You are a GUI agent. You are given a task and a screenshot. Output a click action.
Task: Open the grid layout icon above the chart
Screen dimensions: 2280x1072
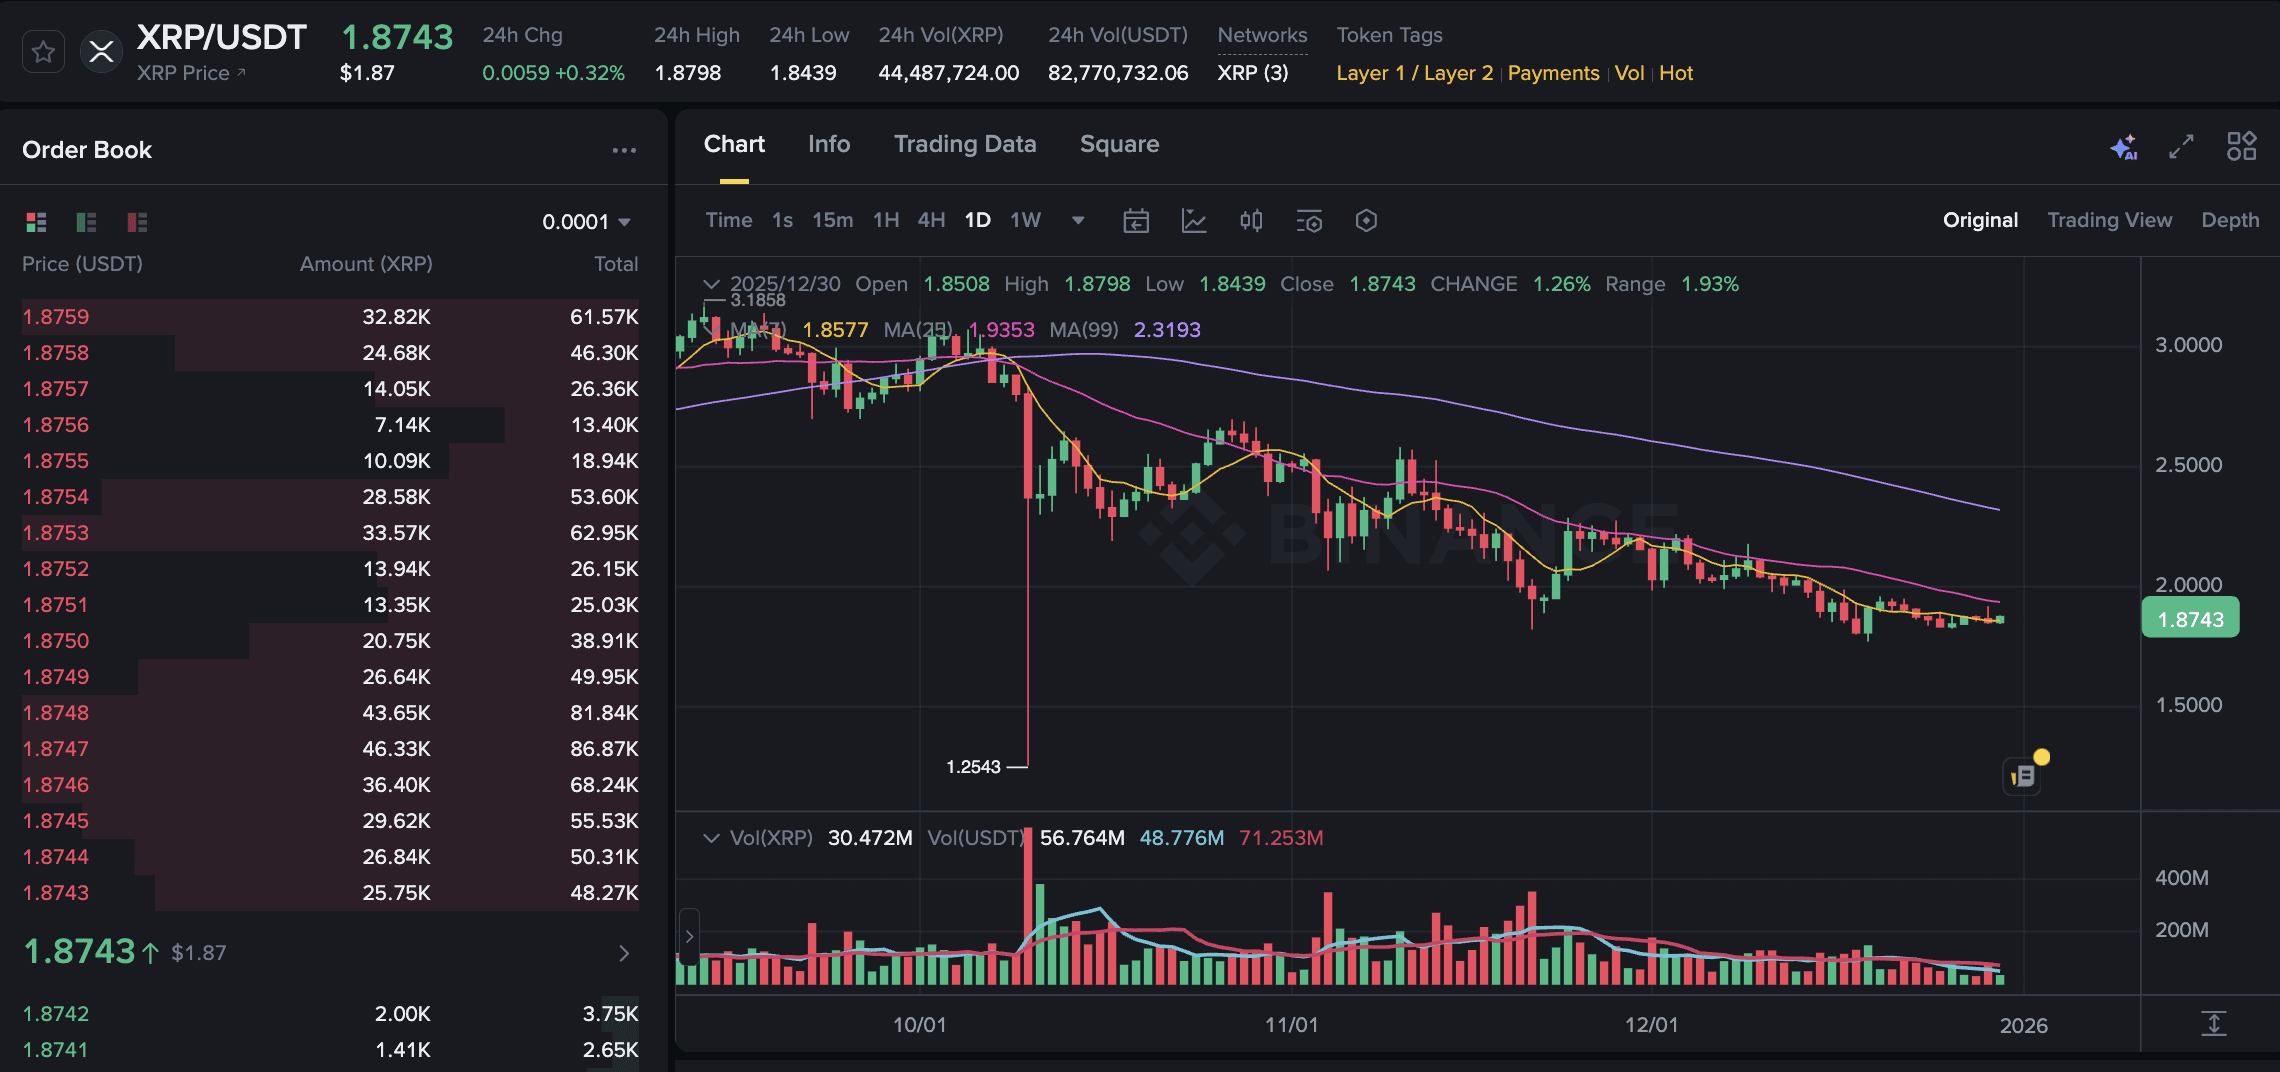2242,146
